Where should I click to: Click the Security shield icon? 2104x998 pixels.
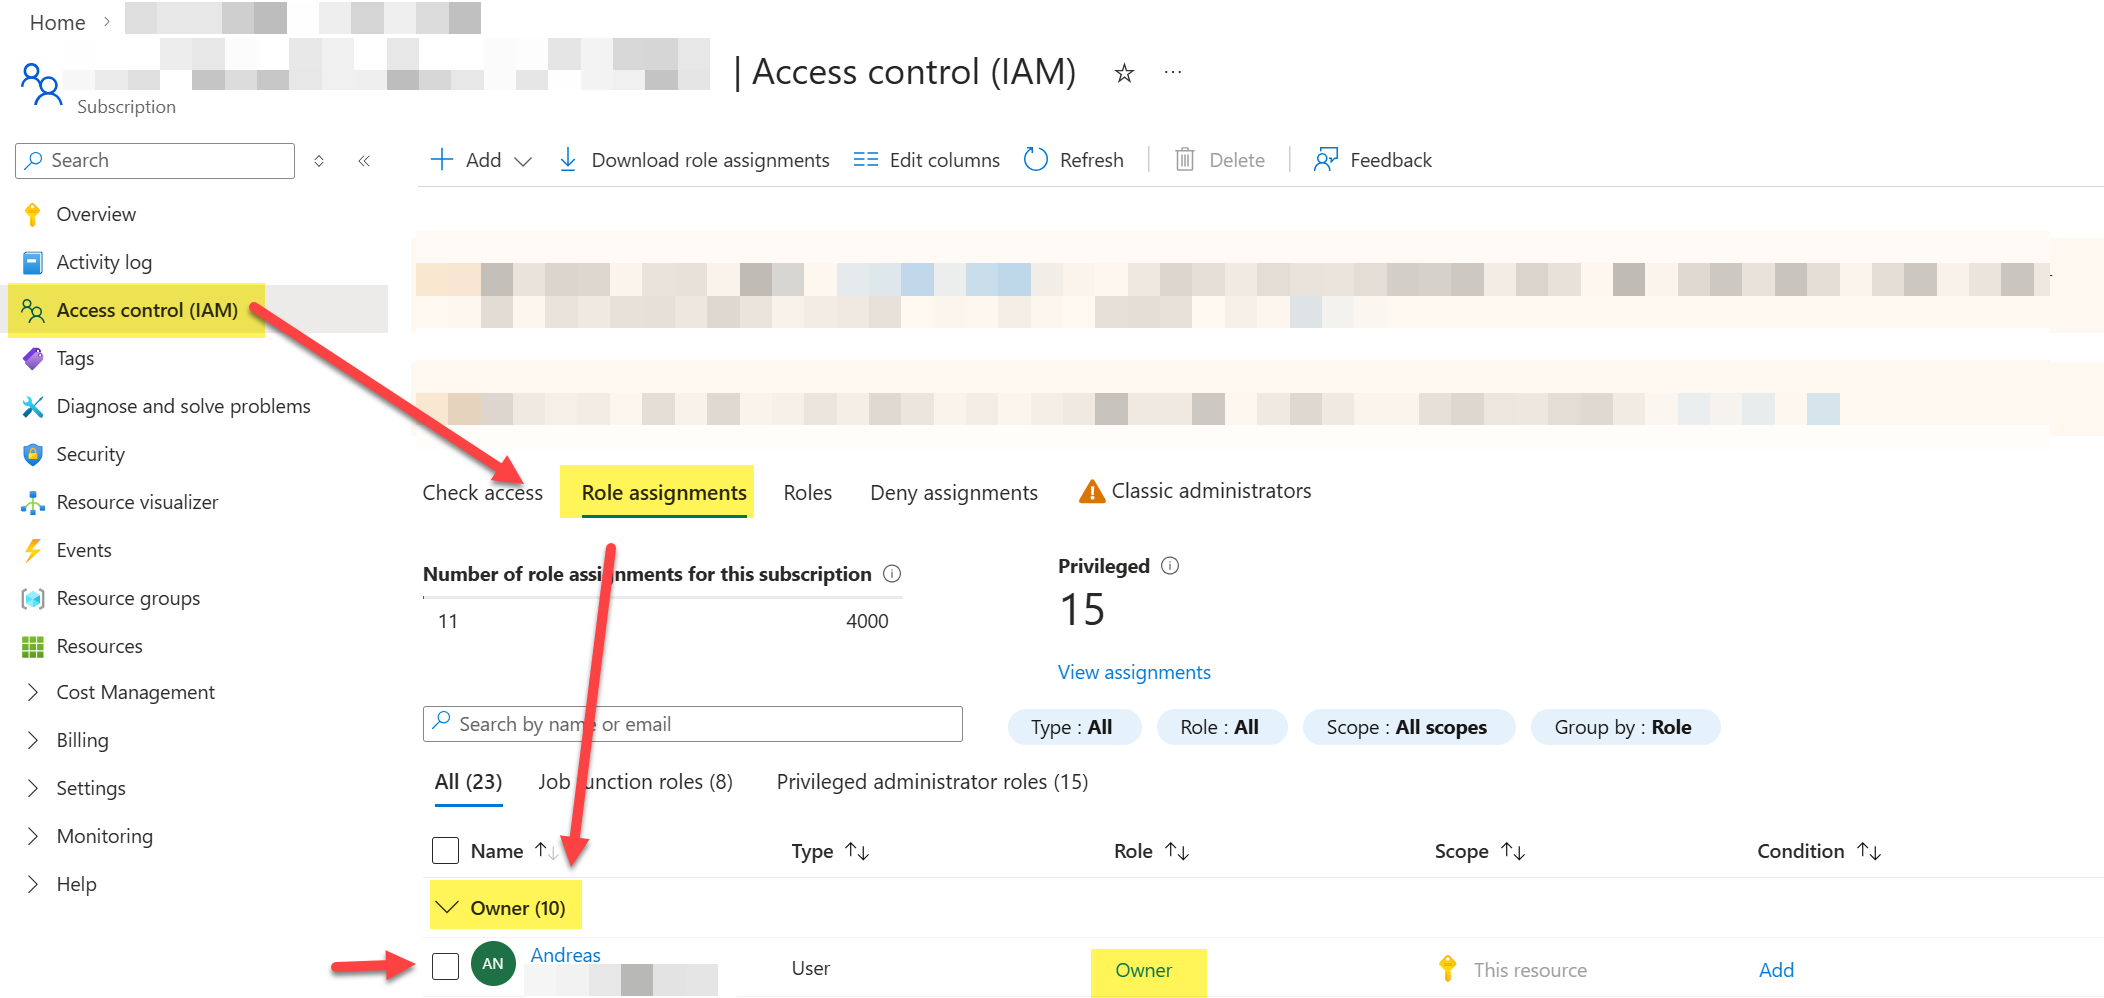33,454
